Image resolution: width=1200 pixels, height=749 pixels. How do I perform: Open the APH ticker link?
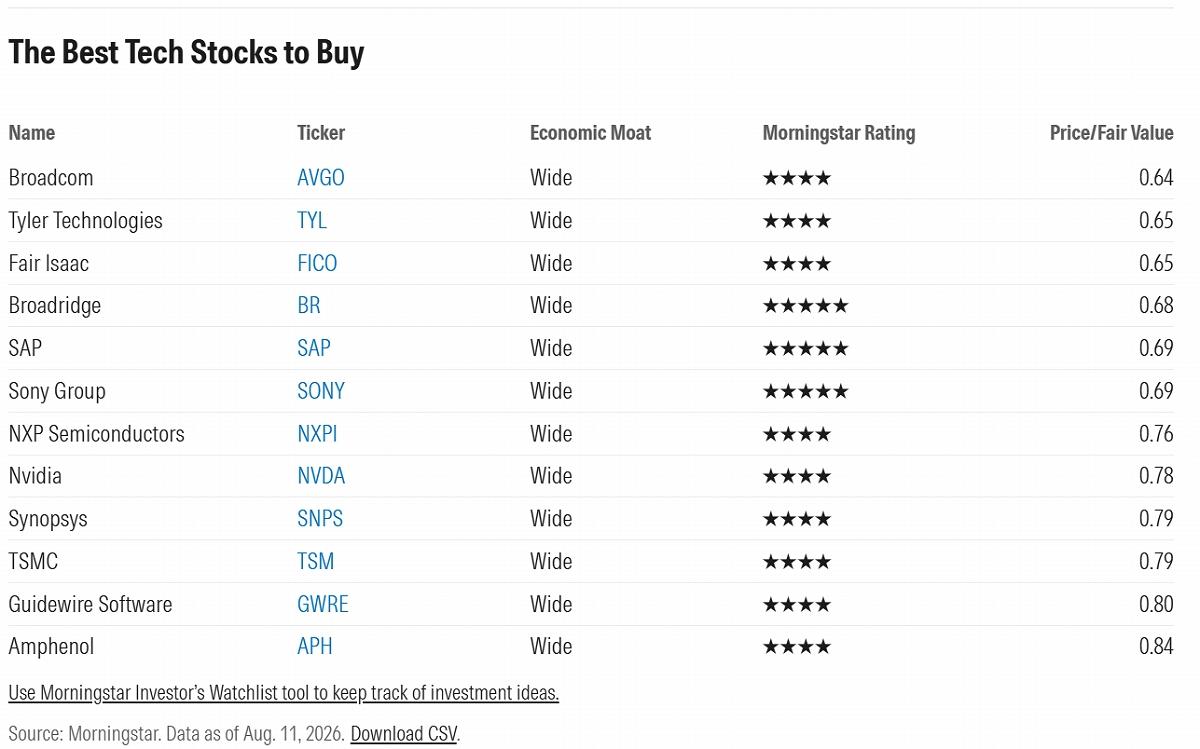(315, 647)
